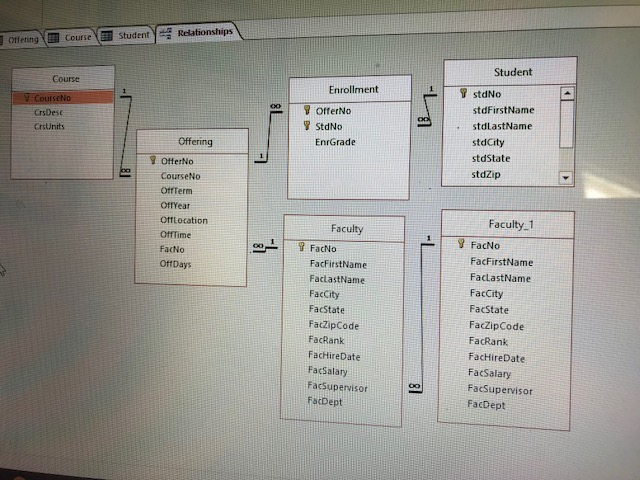The height and width of the screenshot is (480, 640).
Task: Select FacLastName in the Faculty table
Action: (x=337, y=280)
